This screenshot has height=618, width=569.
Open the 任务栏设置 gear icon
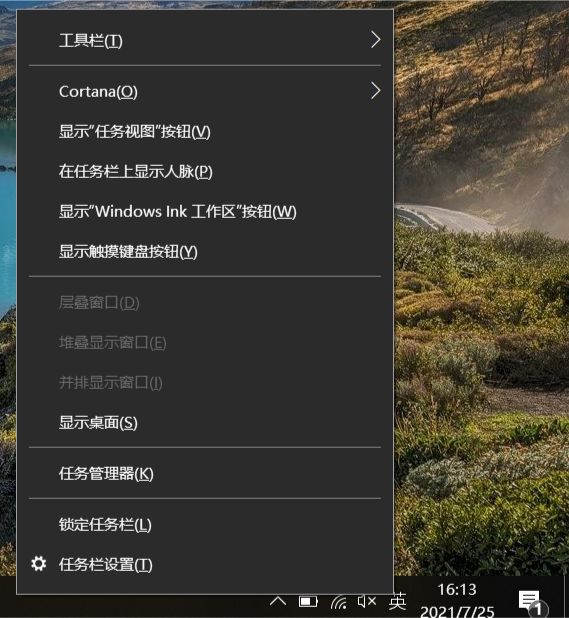(x=39, y=564)
